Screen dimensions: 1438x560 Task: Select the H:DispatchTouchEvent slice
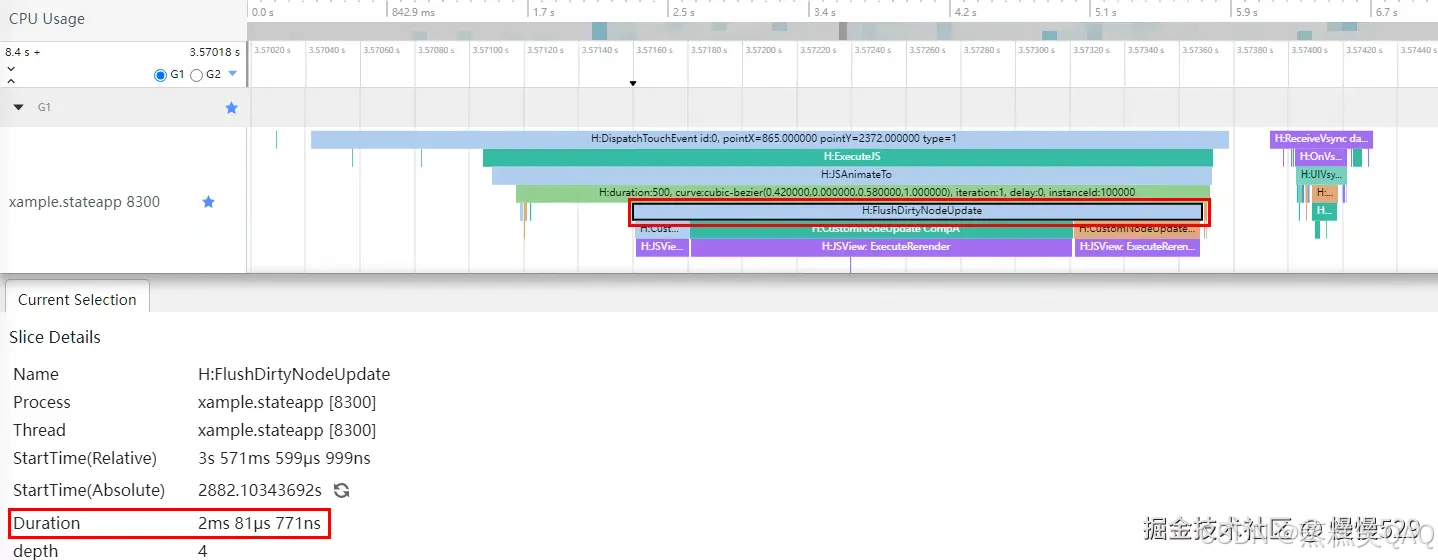point(769,139)
